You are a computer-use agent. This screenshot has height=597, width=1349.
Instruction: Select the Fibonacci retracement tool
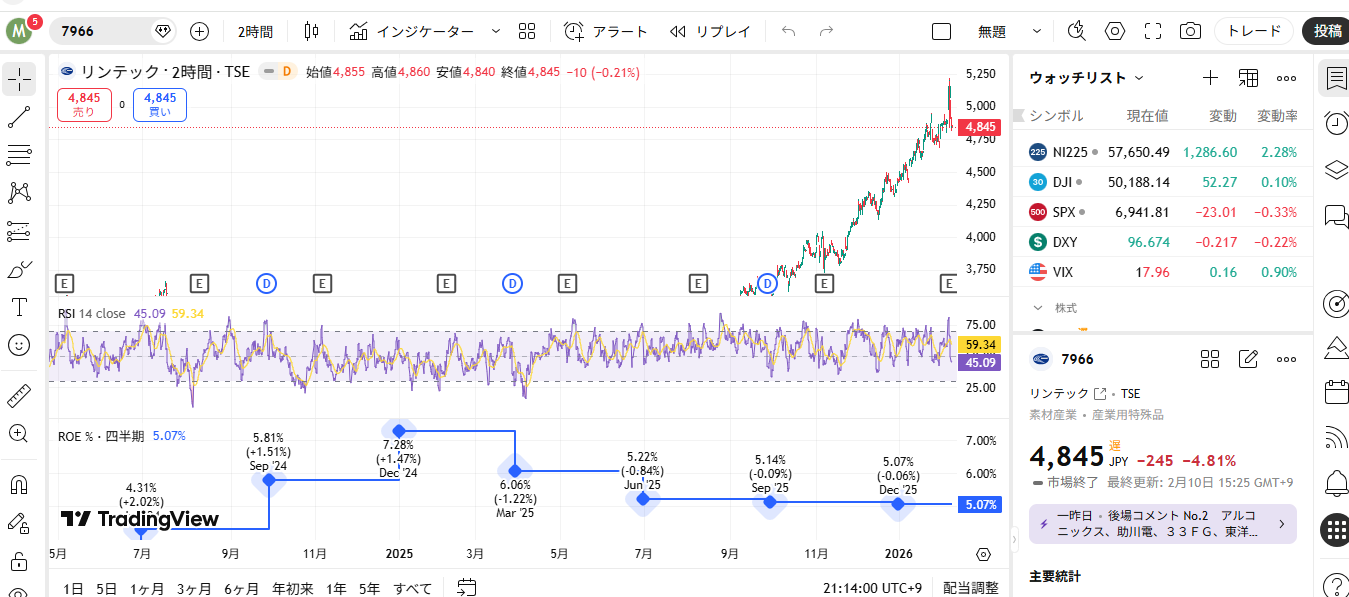[x=19, y=155]
